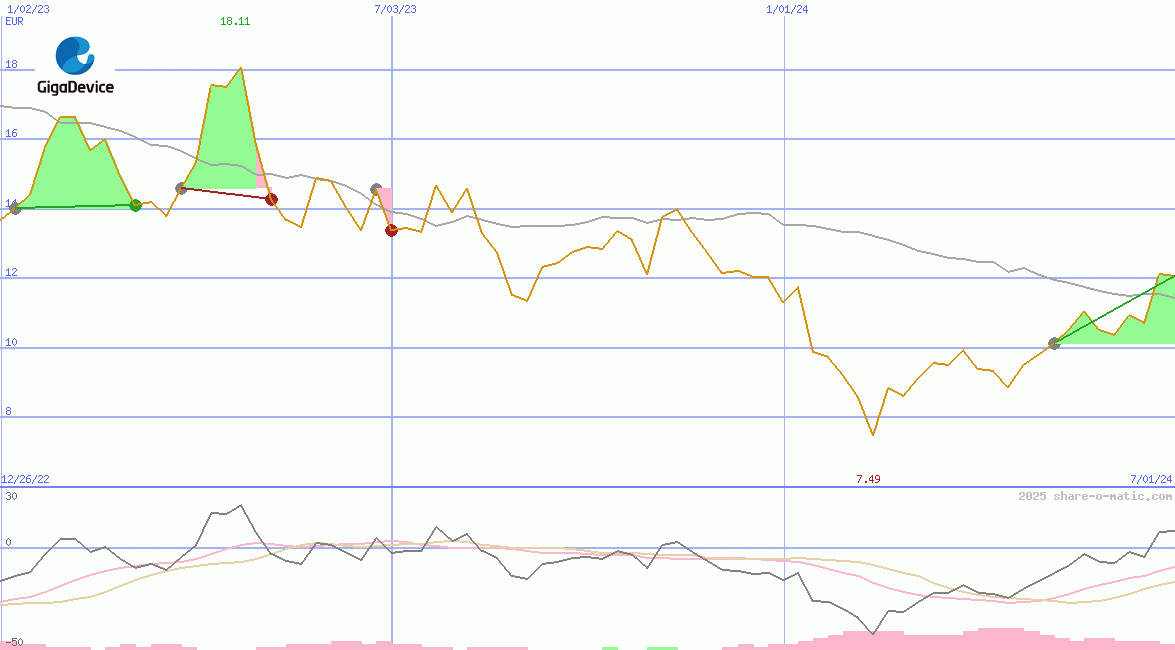This screenshot has height=650, width=1175.
Task: Click gray marker starting the rising green trend line
Action: pyautogui.click(x=1054, y=343)
